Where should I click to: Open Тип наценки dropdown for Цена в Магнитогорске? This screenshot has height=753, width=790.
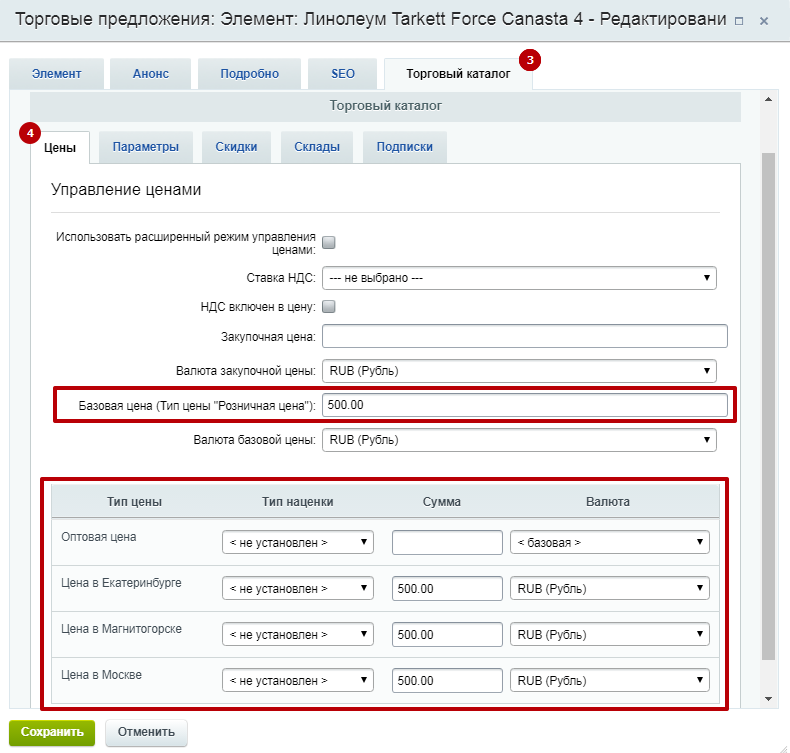pos(298,634)
